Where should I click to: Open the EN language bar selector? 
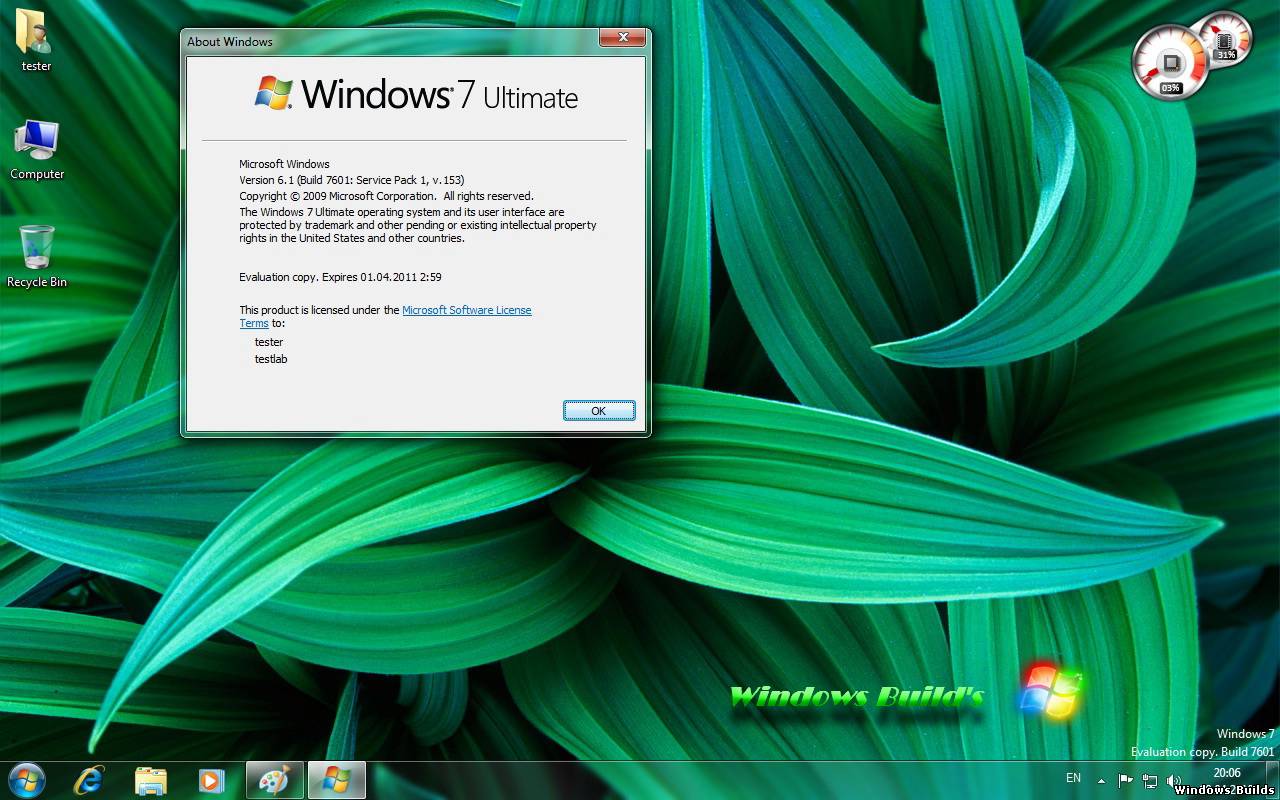point(1073,778)
